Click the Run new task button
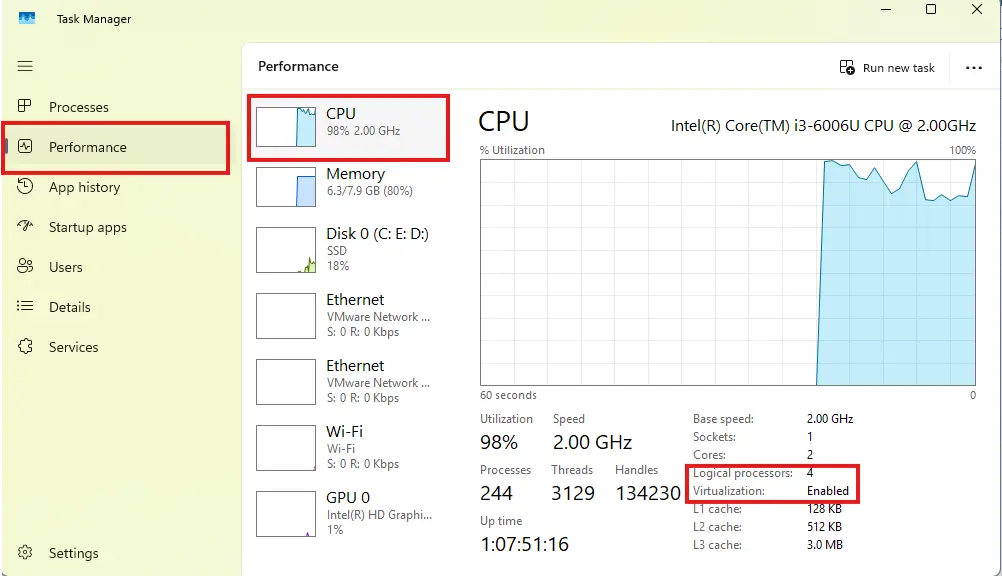This screenshot has width=1002, height=576. coord(887,68)
